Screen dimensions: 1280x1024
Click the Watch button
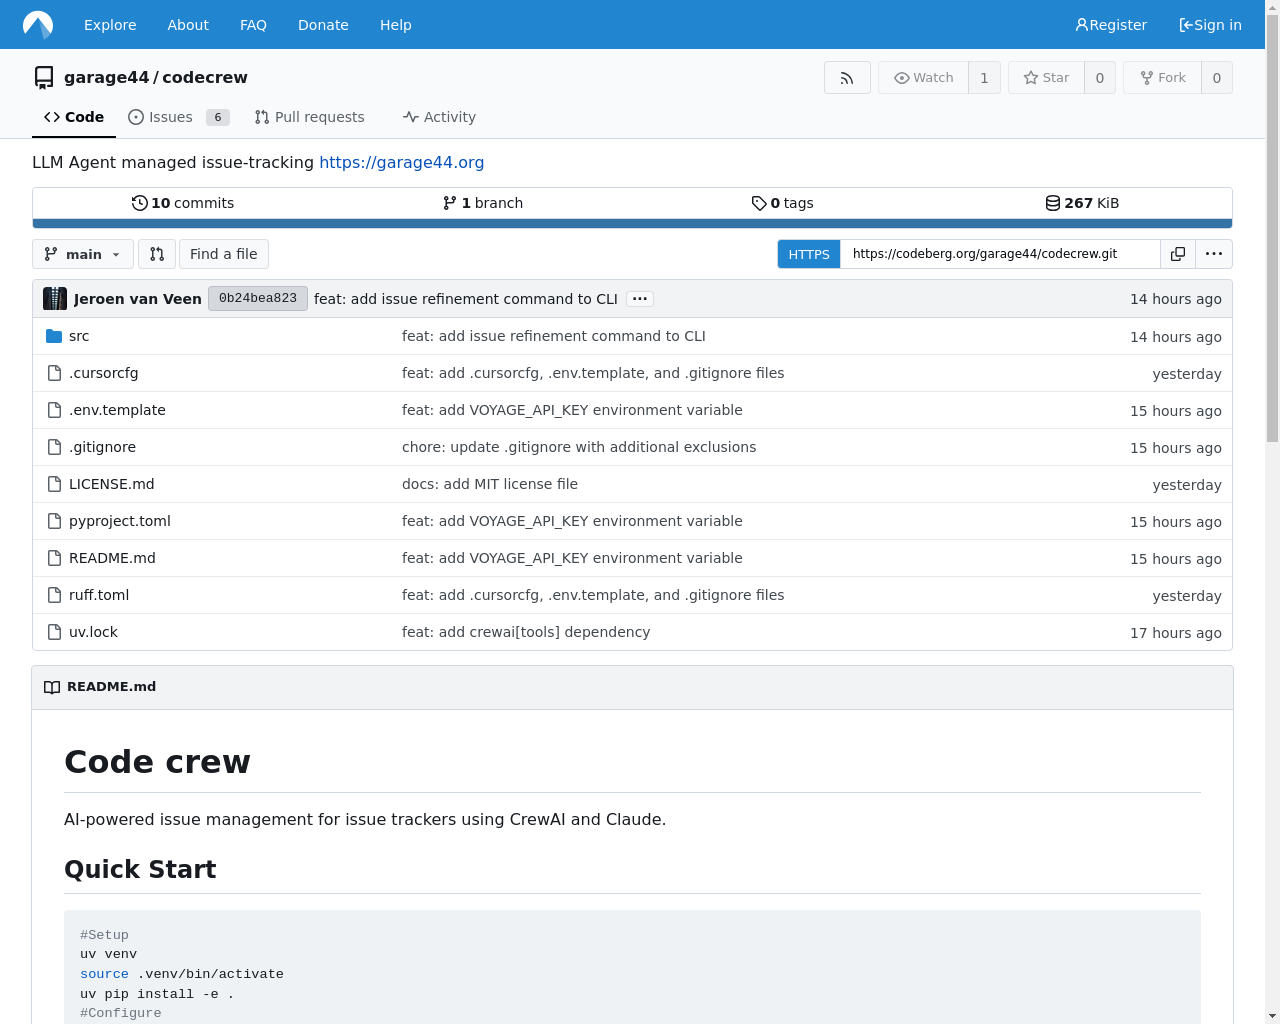point(923,78)
